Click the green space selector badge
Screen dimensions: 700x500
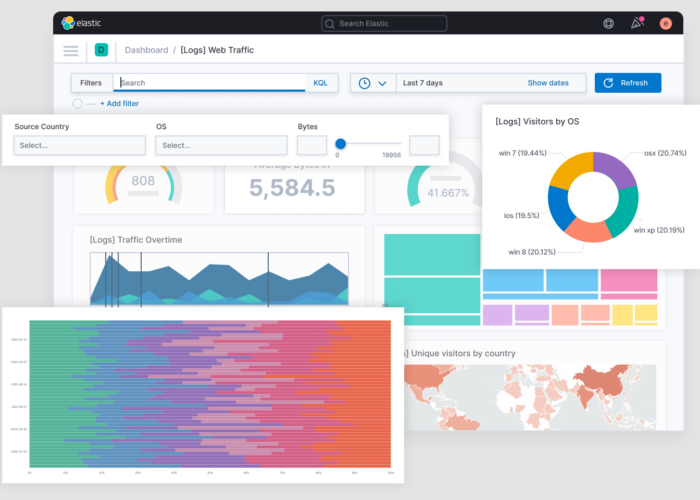[101, 50]
